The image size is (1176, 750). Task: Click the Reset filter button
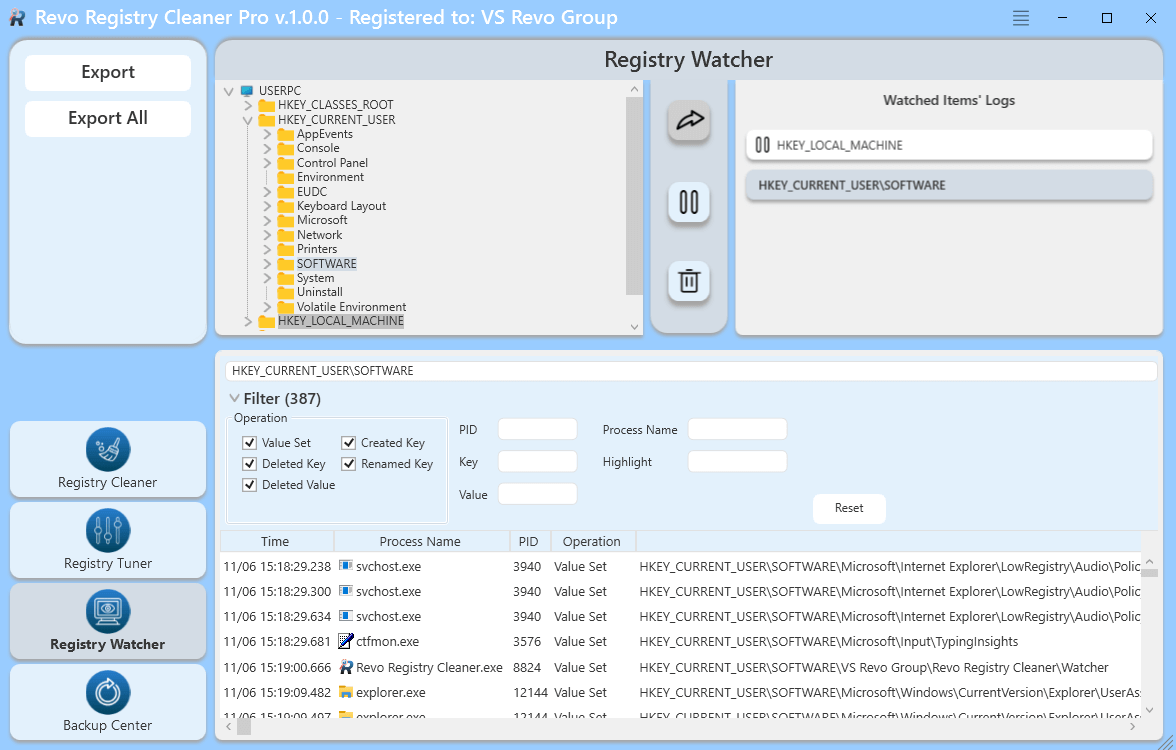point(849,508)
